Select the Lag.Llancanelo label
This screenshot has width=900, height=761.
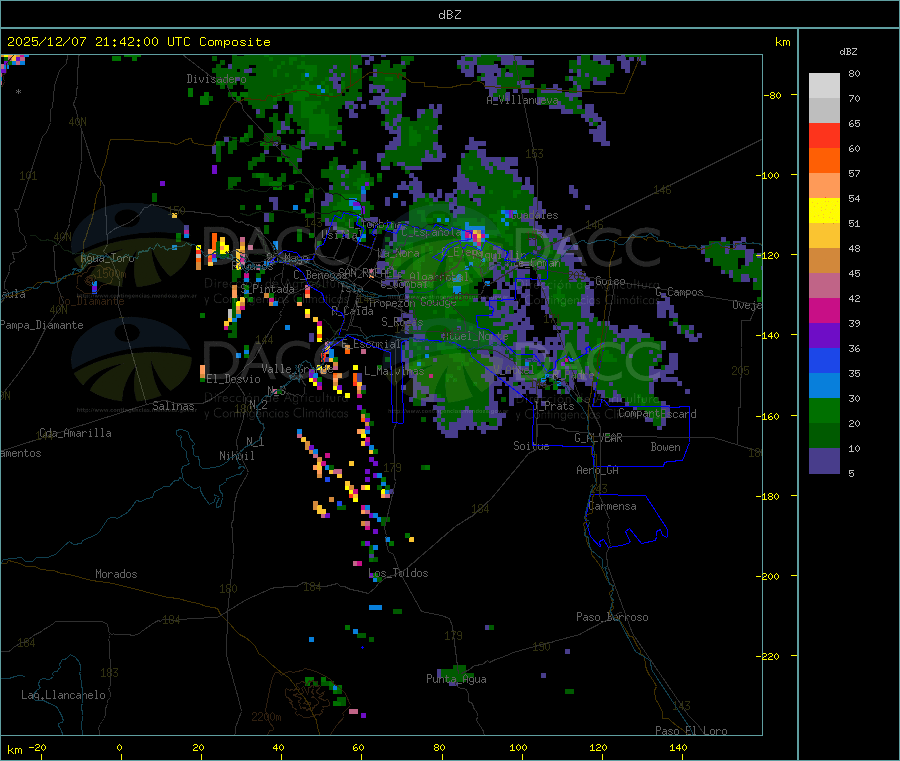click(x=64, y=696)
